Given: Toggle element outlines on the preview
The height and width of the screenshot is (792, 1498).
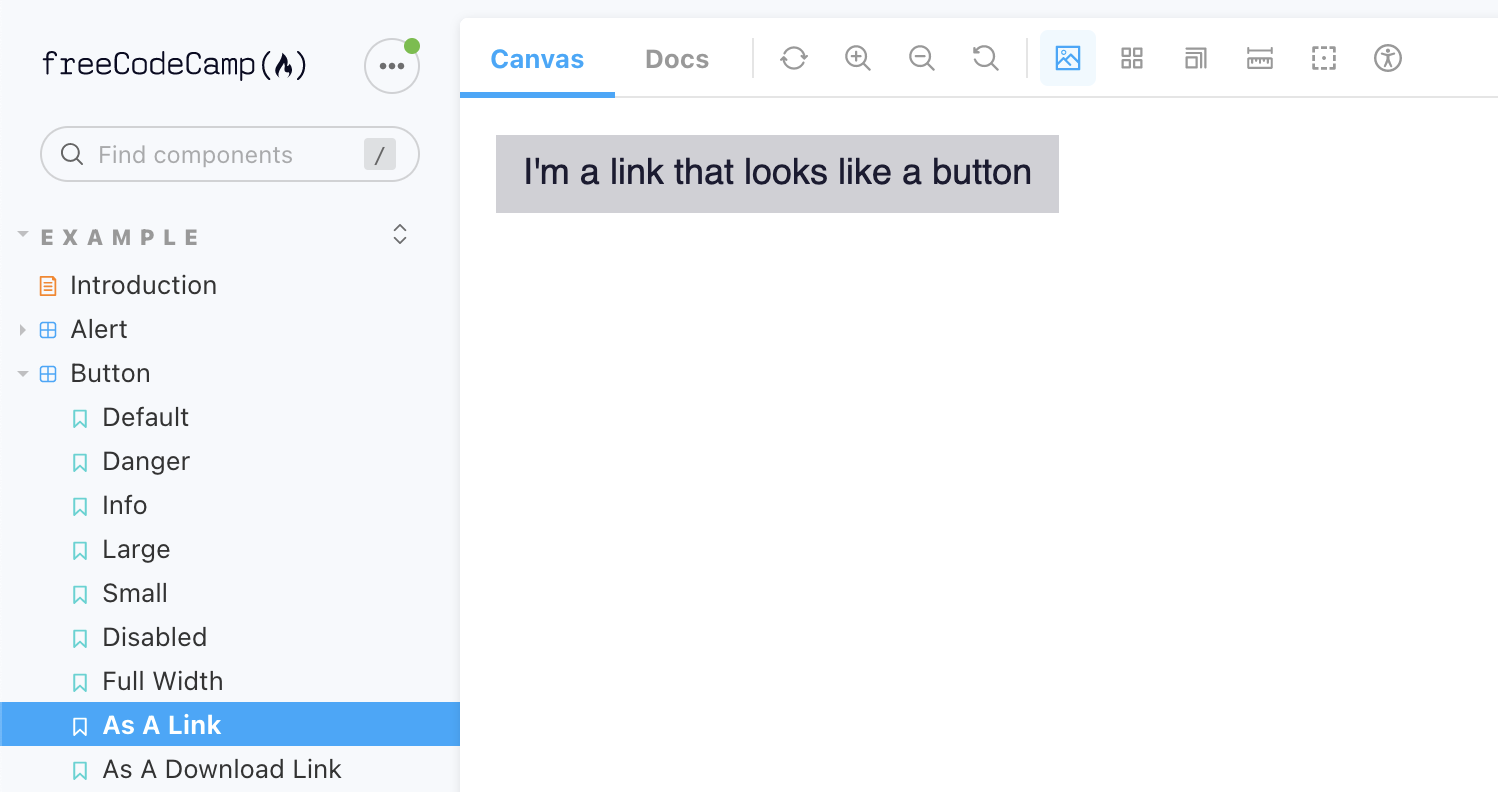Looking at the screenshot, I should click(1323, 58).
